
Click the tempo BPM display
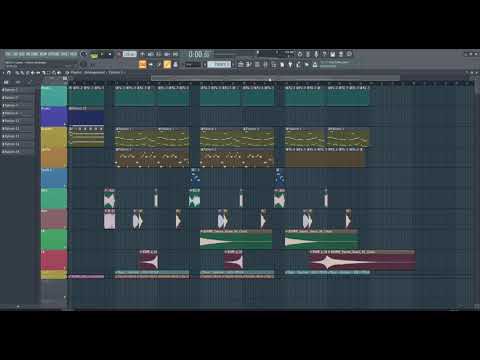(129, 54)
